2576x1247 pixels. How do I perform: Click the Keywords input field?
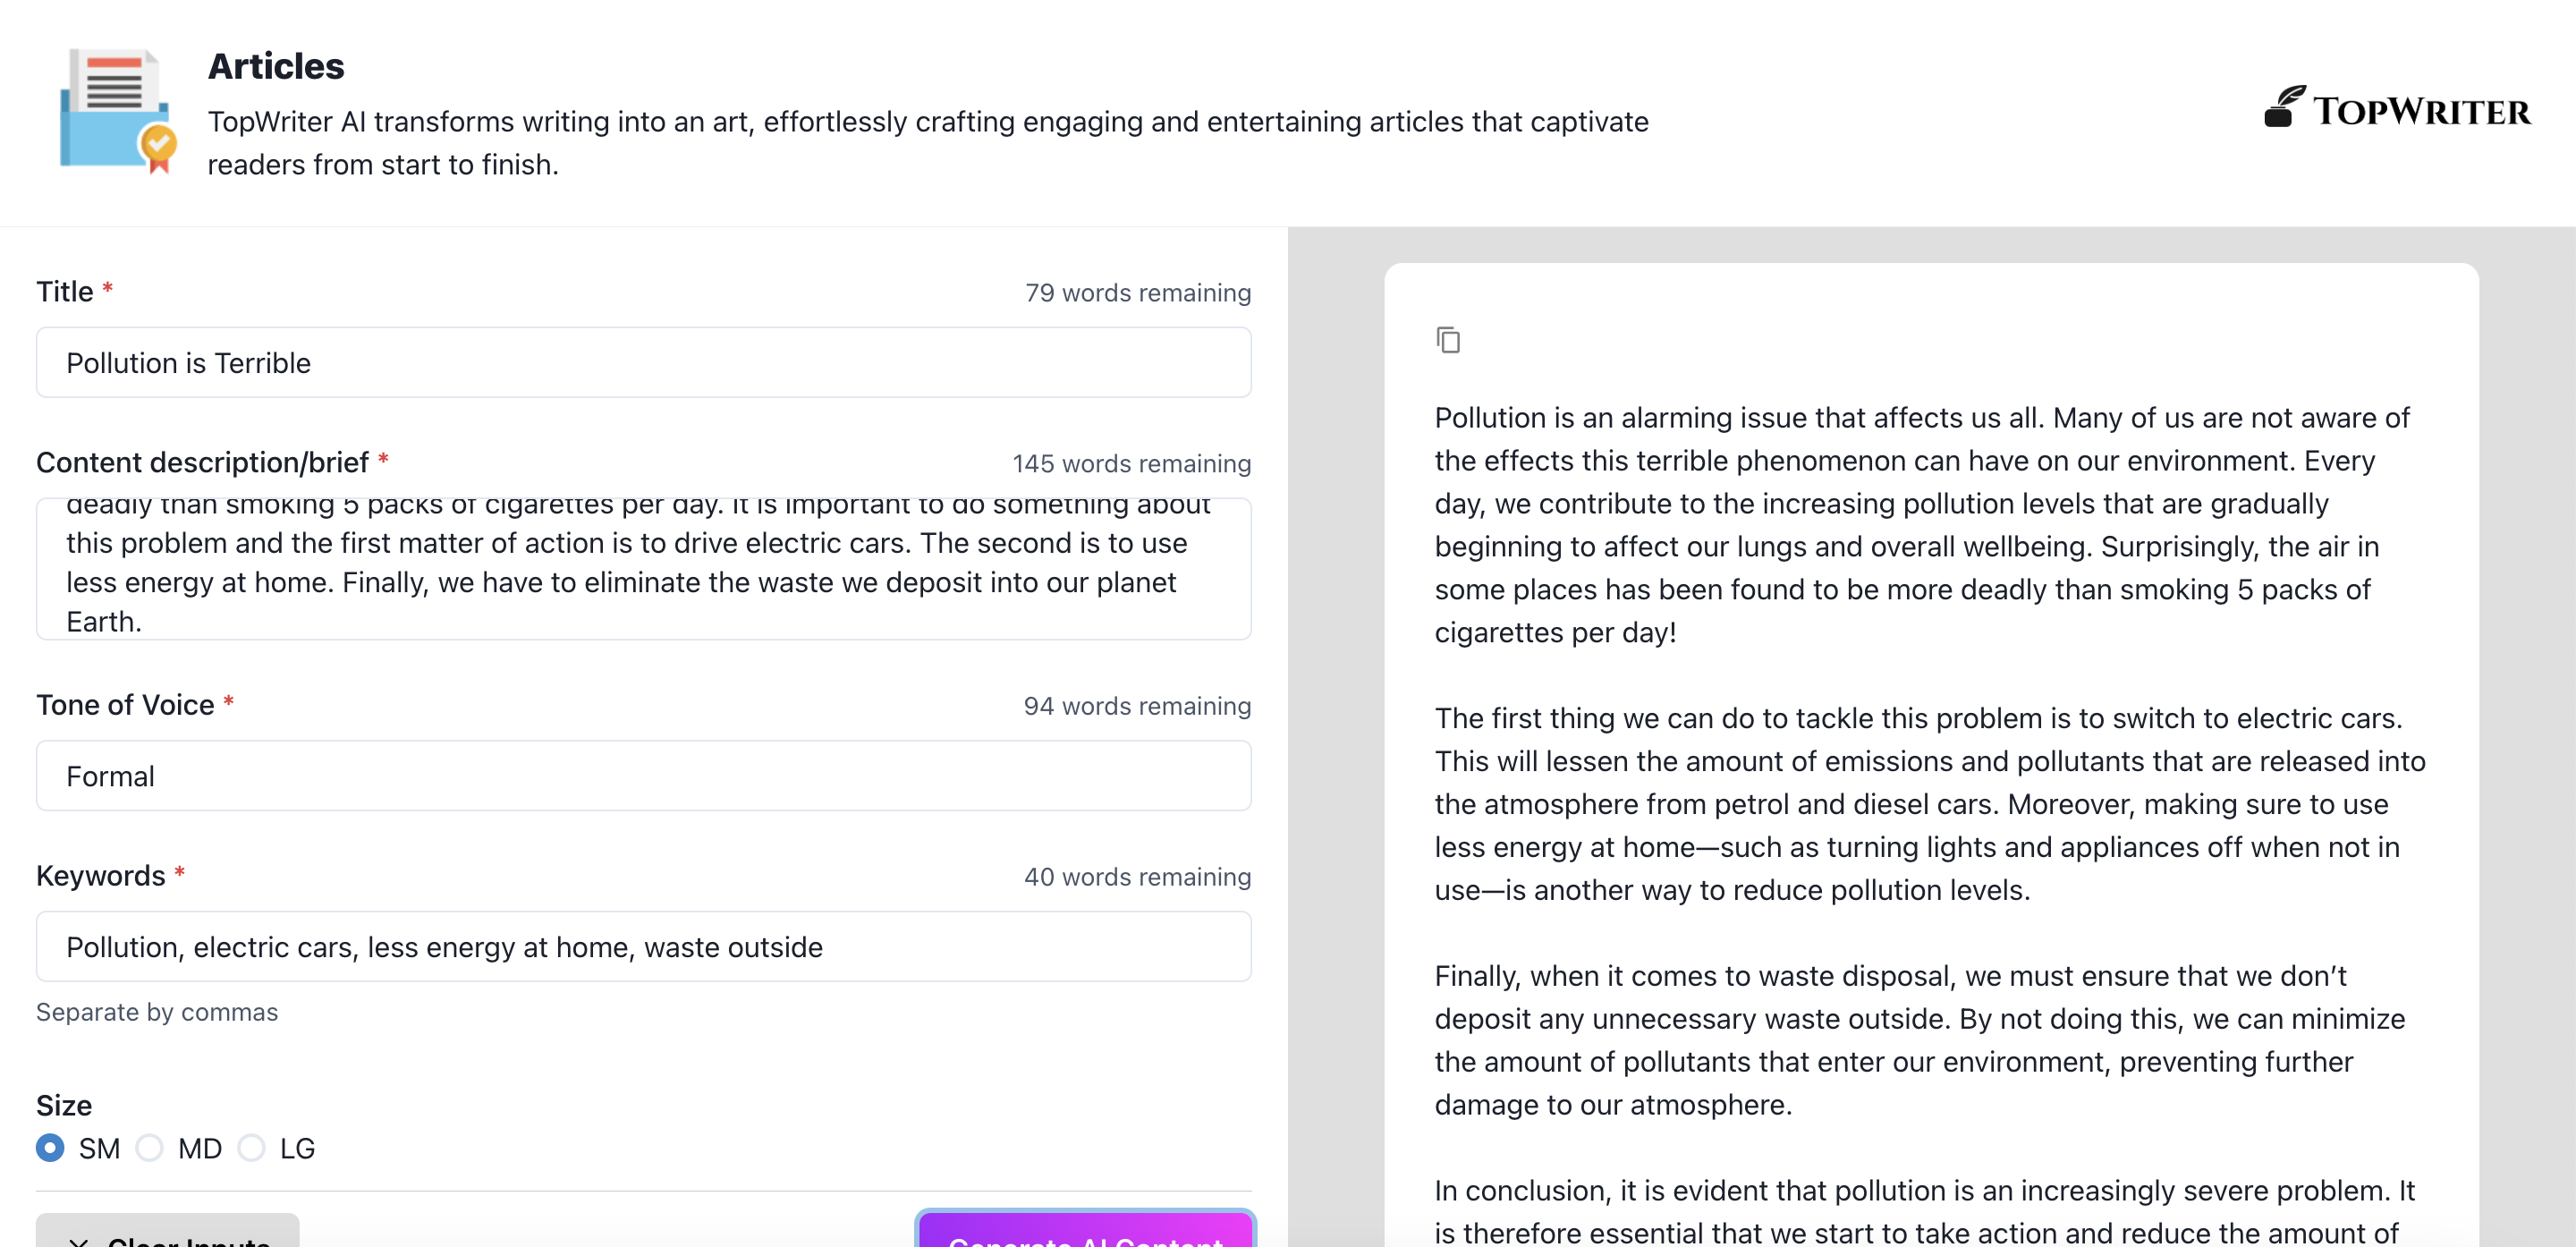pyautogui.click(x=644, y=946)
